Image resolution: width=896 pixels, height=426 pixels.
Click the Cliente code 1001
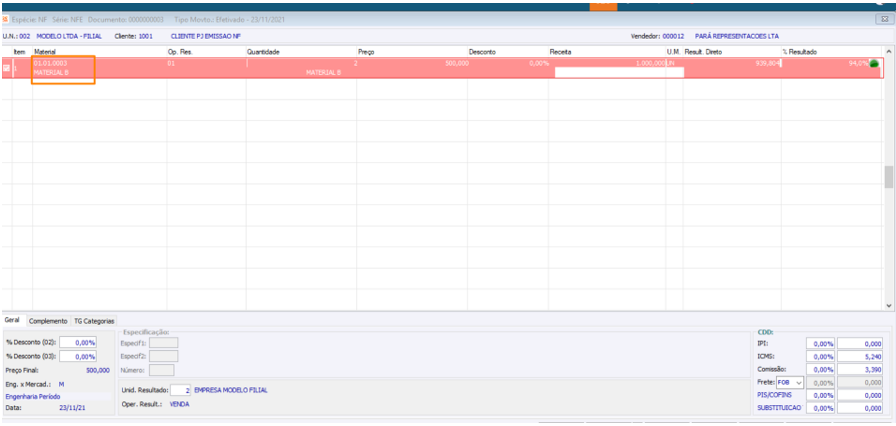[x=146, y=36]
